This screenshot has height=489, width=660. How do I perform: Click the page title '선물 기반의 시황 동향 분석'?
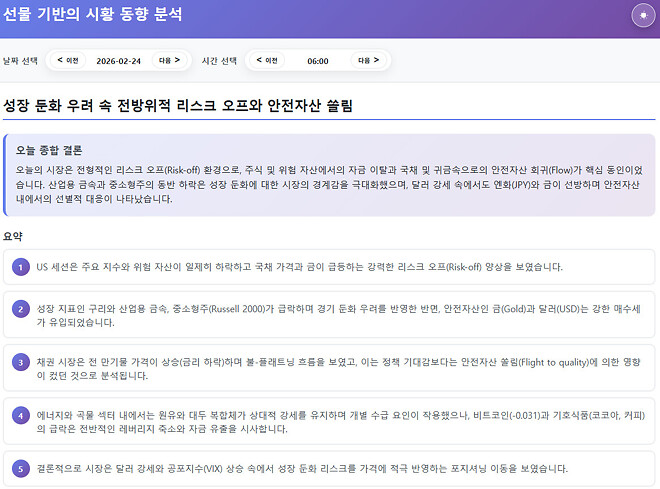[x=93, y=13]
